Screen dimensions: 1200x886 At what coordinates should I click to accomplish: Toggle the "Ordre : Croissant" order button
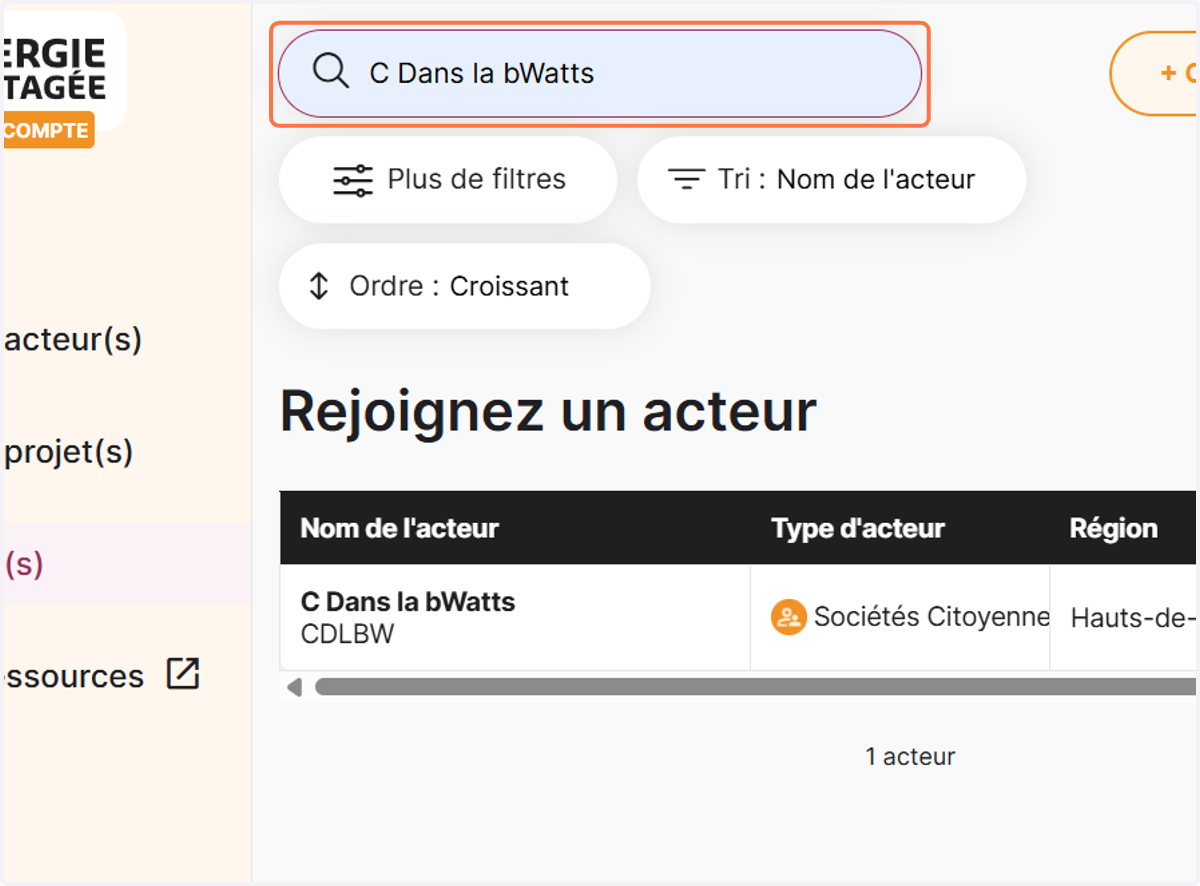465,286
